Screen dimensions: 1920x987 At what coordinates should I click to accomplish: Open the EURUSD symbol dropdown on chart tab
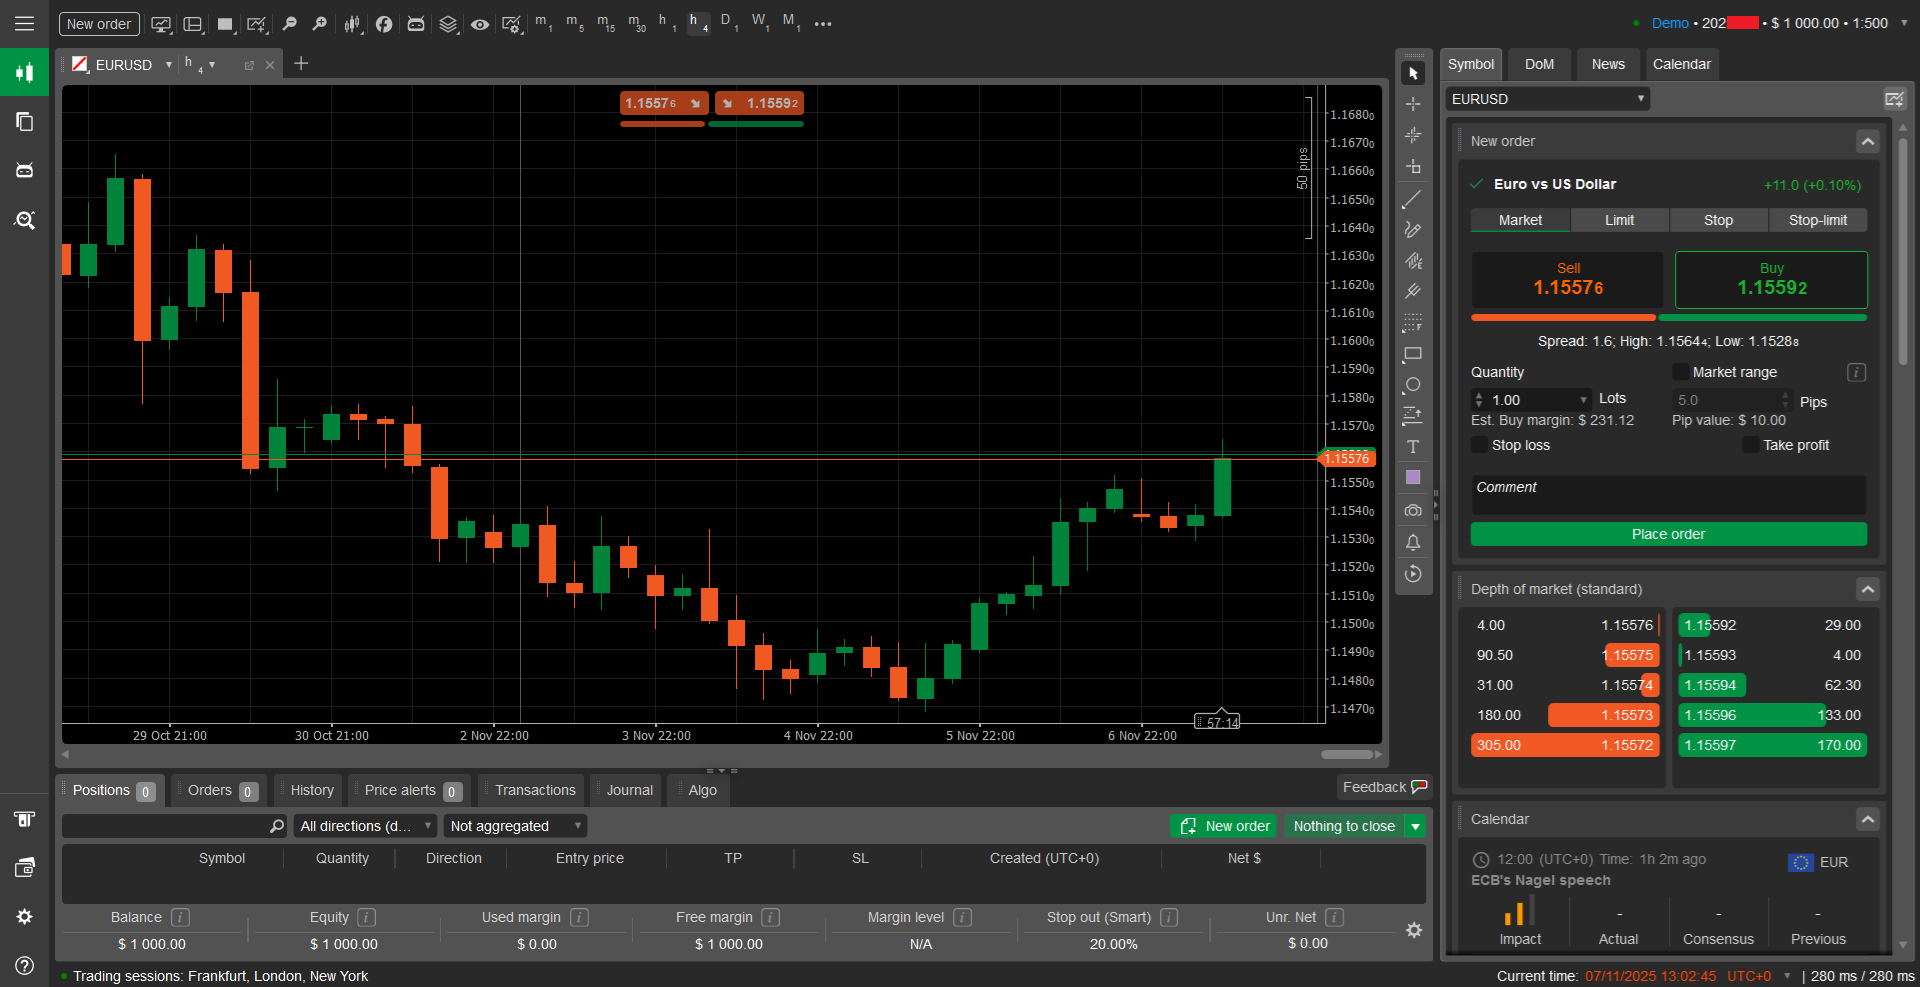pos(169,64)
